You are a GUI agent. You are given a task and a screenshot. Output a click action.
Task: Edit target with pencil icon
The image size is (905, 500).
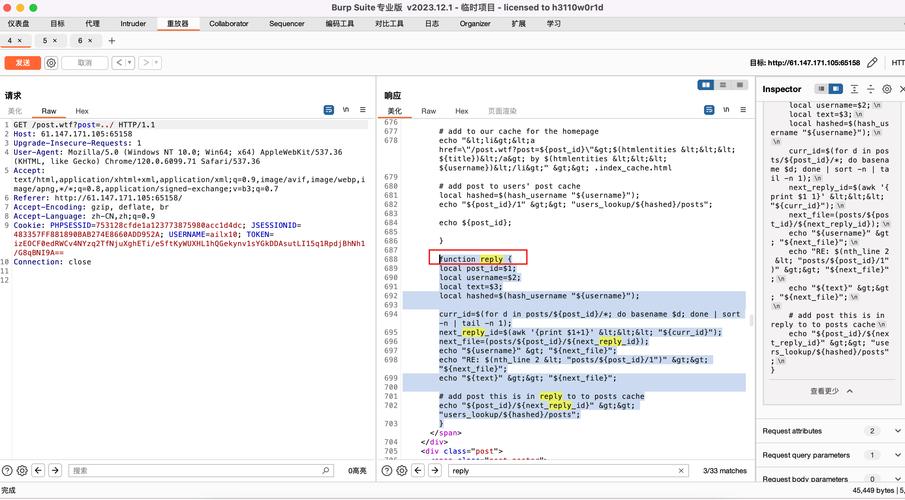pos(872,62)
